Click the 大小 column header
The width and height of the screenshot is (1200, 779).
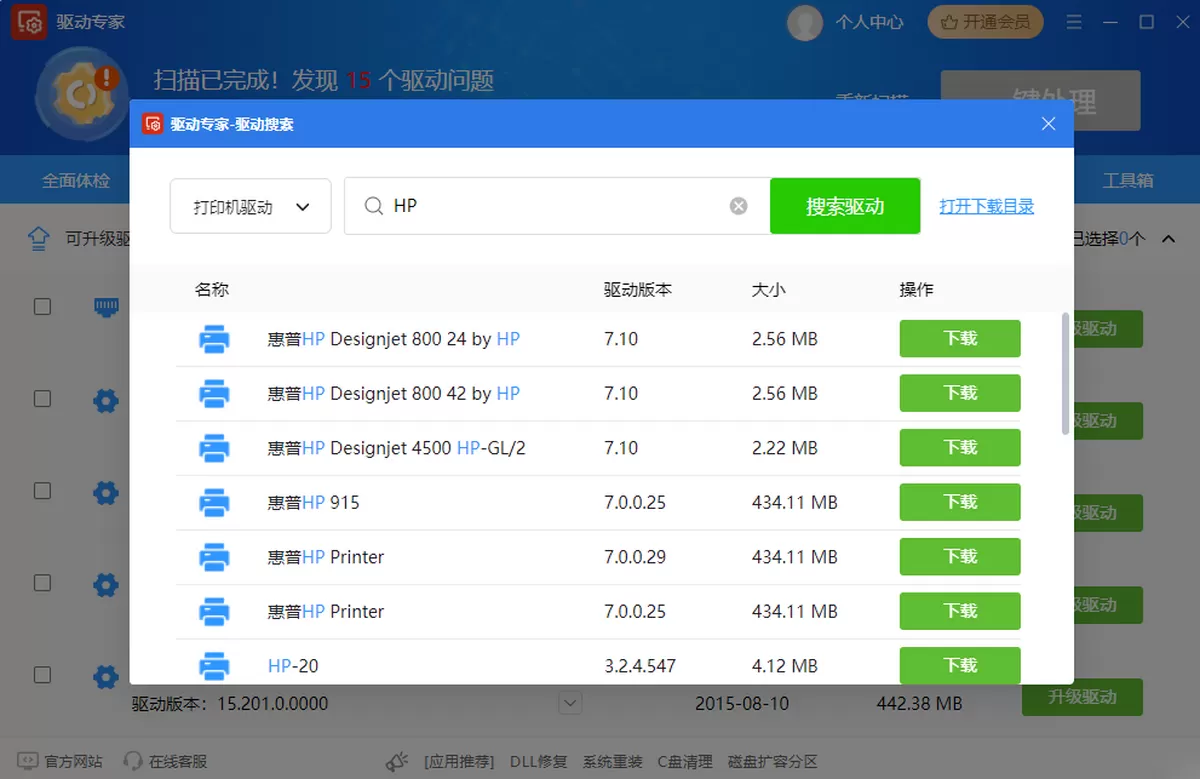pos(769,290)
